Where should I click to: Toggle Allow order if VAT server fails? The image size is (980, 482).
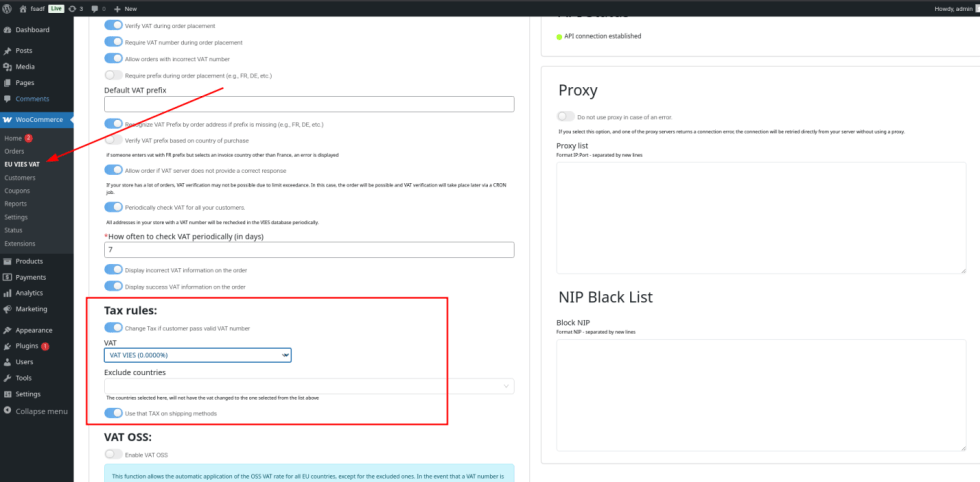113,170
